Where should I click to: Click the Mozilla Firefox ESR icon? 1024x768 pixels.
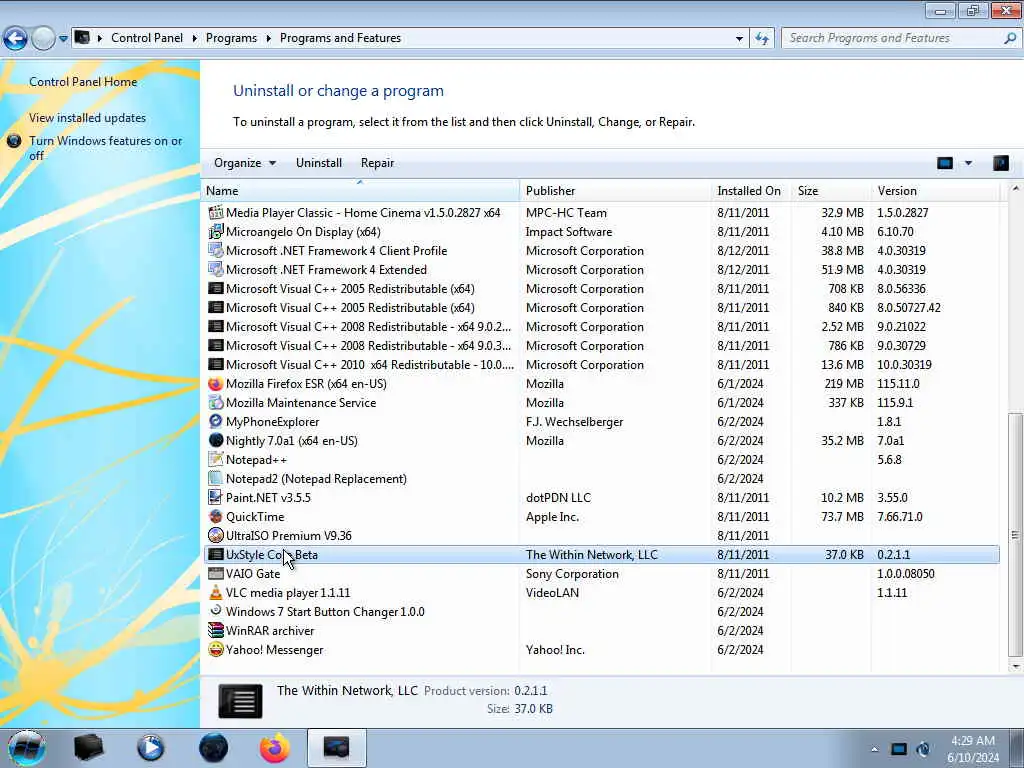point(216,384)
